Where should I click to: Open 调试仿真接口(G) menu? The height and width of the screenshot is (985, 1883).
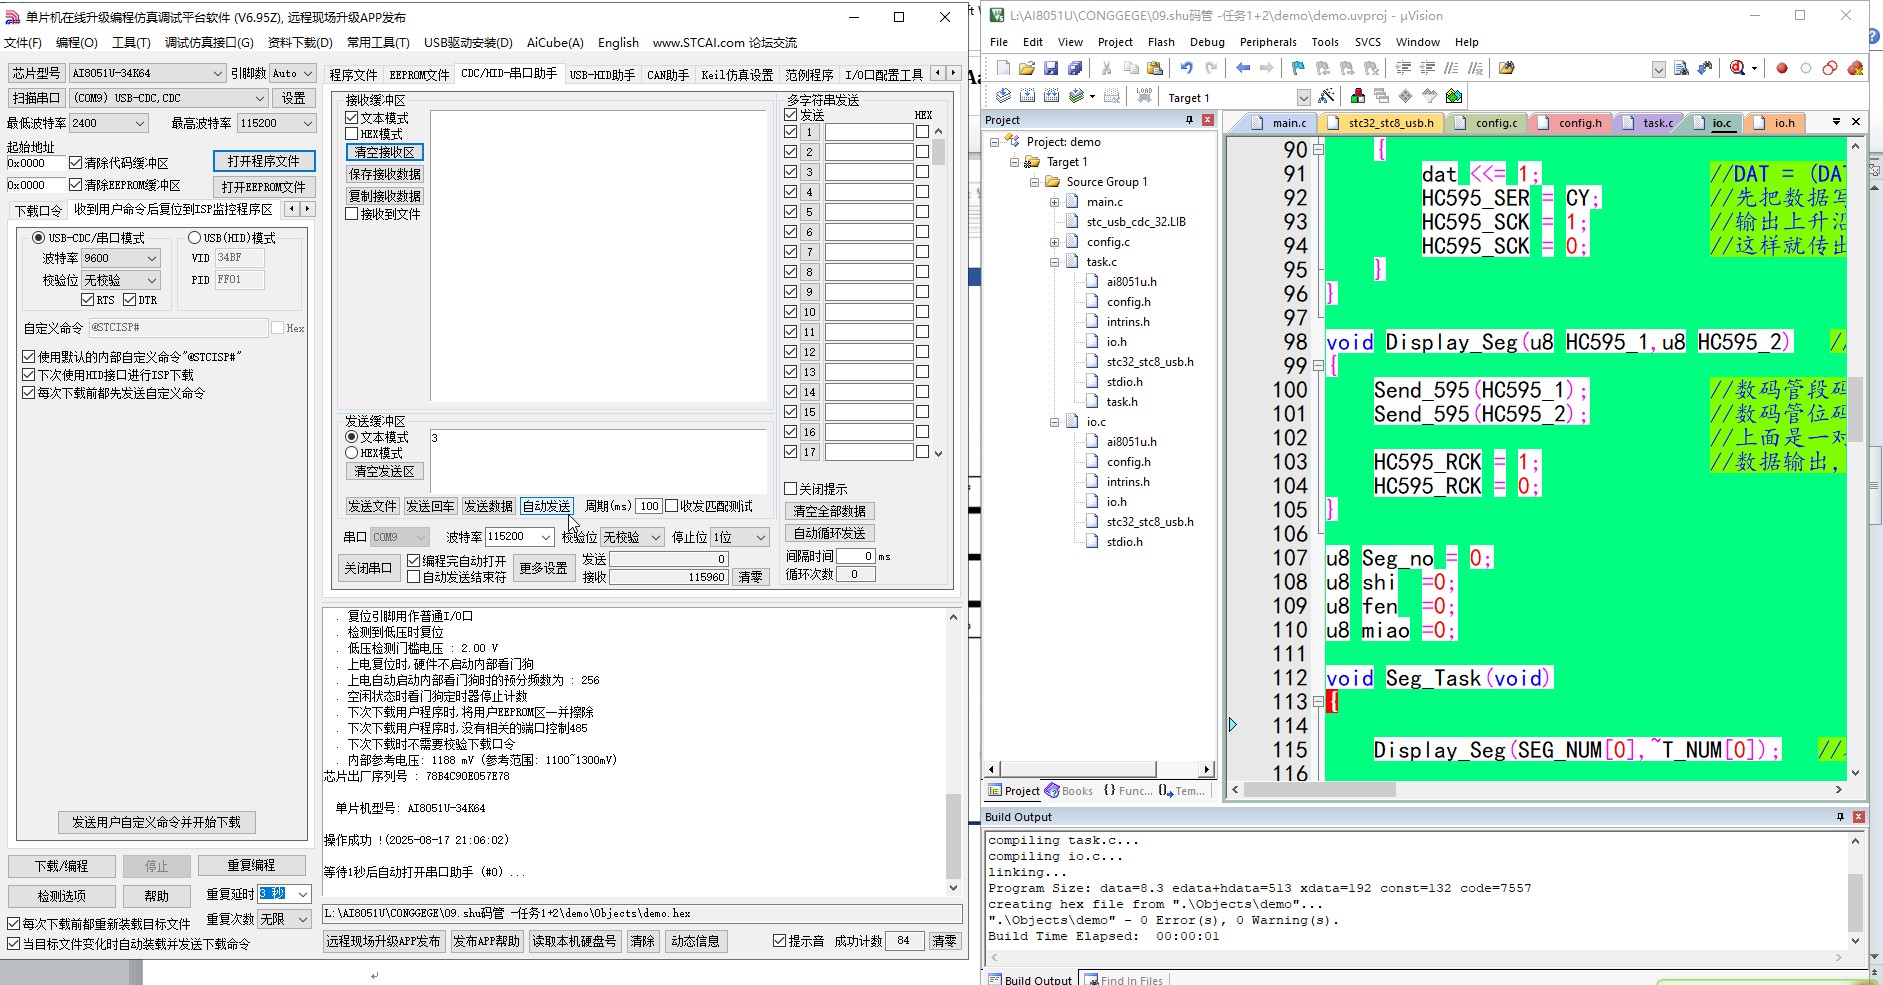pos(209,43)
